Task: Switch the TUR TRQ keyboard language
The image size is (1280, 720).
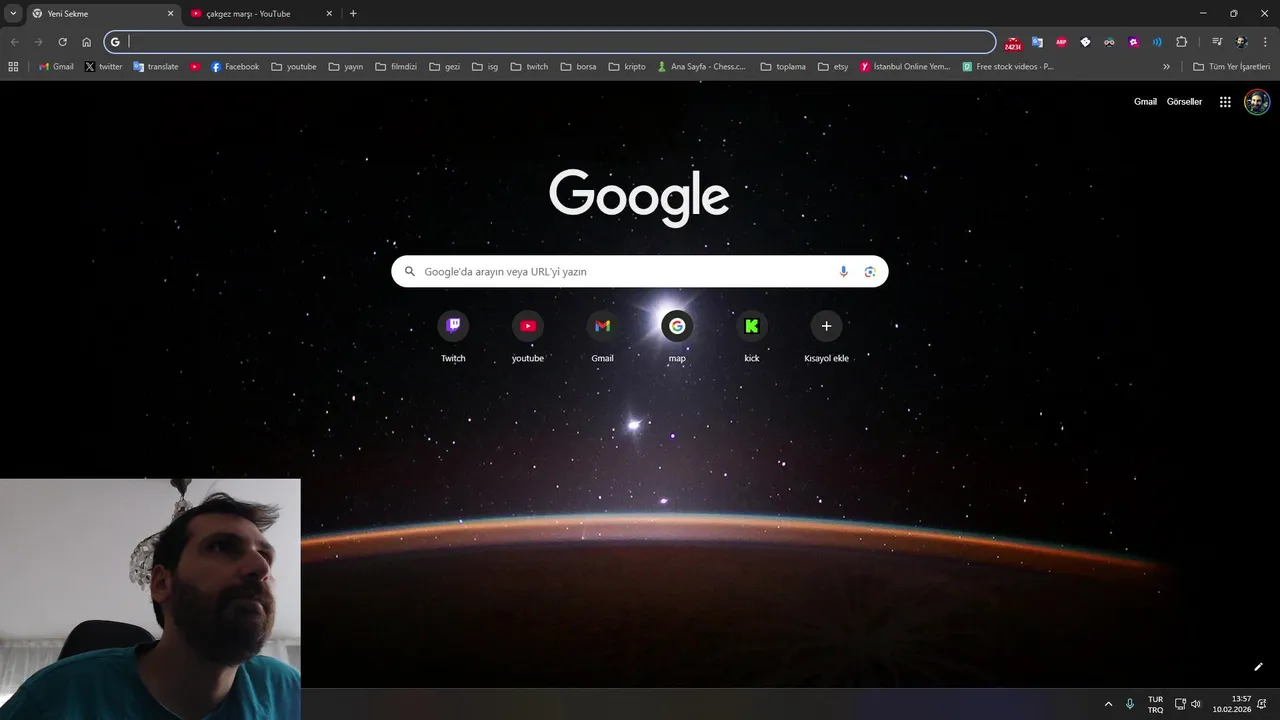Action: pyautogui.click(x=1155, y=704)
